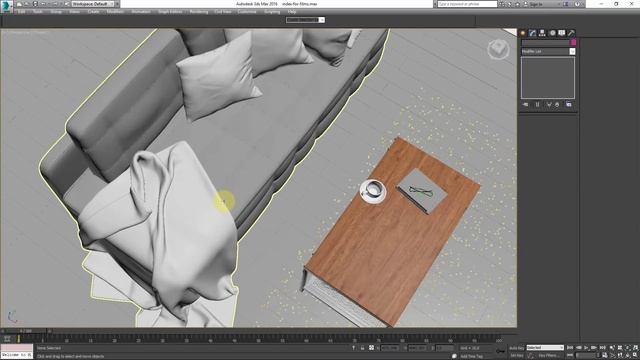Click Add Time Tag
The width and height of the screenshot is (640, 360).
[x=471, y=356]
